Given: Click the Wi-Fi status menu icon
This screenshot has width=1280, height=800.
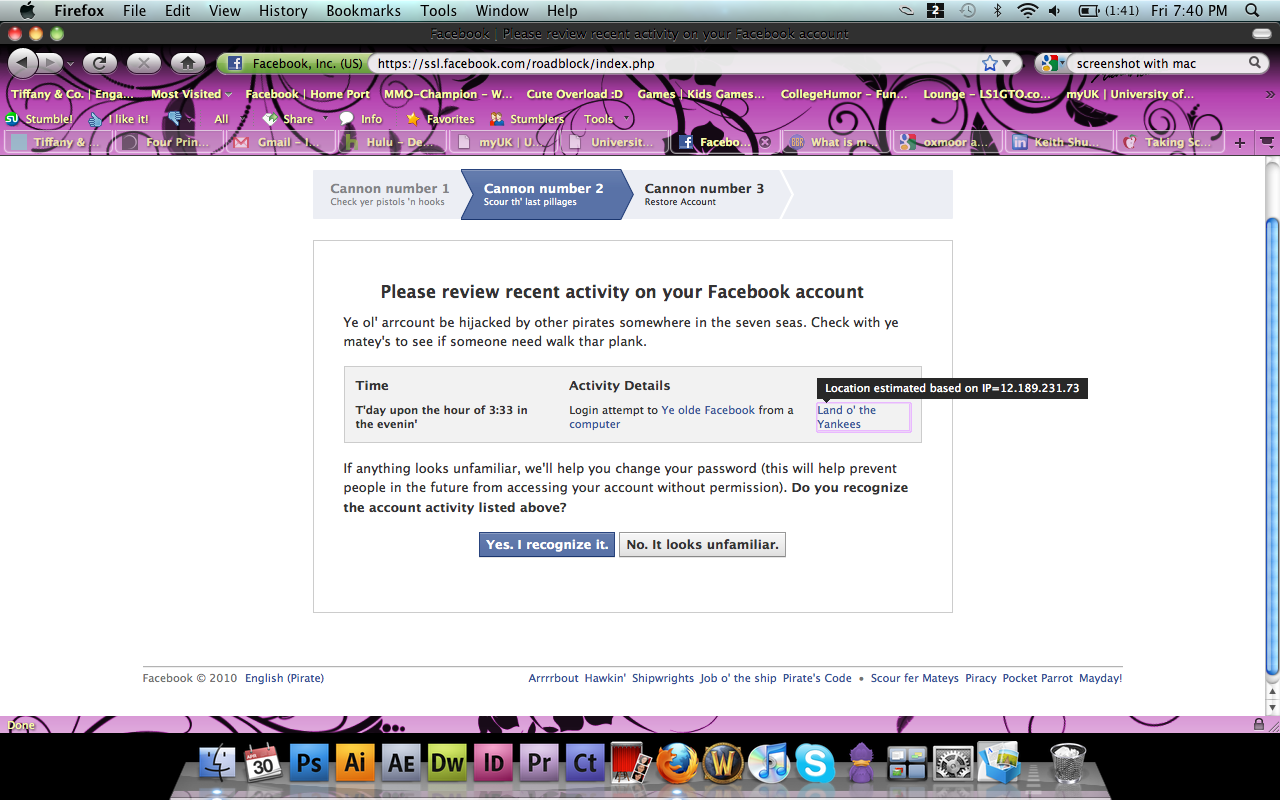Looking at the screenshot, I should pos(1027,11).
